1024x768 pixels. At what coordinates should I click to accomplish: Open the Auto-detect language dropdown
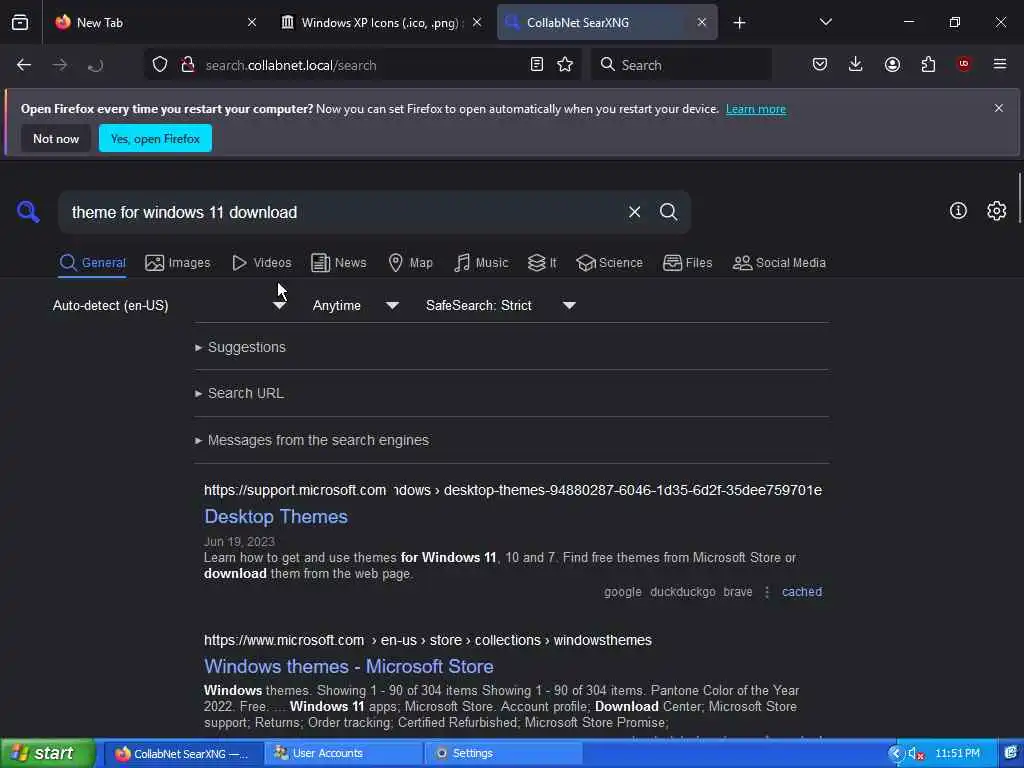click(x=169, y=305)
